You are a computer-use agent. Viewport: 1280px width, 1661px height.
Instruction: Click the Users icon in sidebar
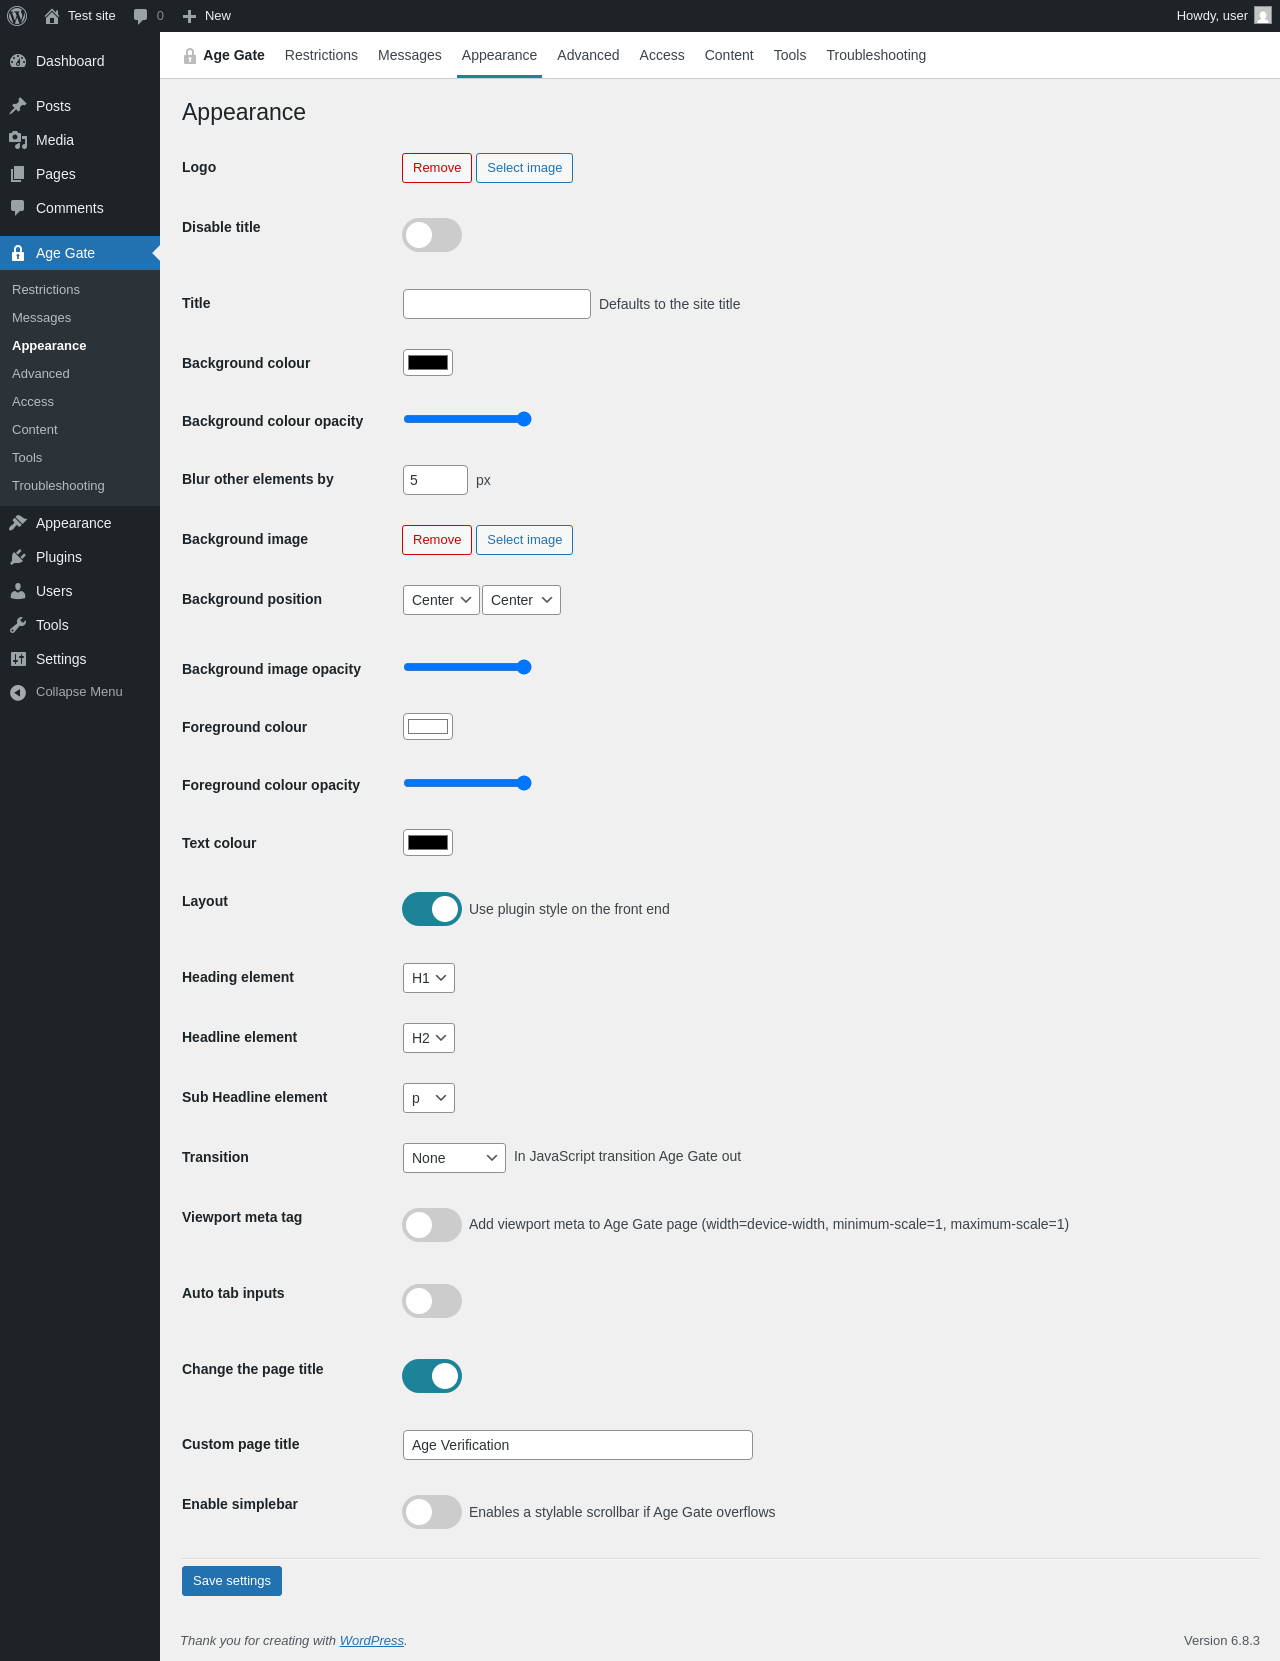pyautogui.click(x=18, y=591)
